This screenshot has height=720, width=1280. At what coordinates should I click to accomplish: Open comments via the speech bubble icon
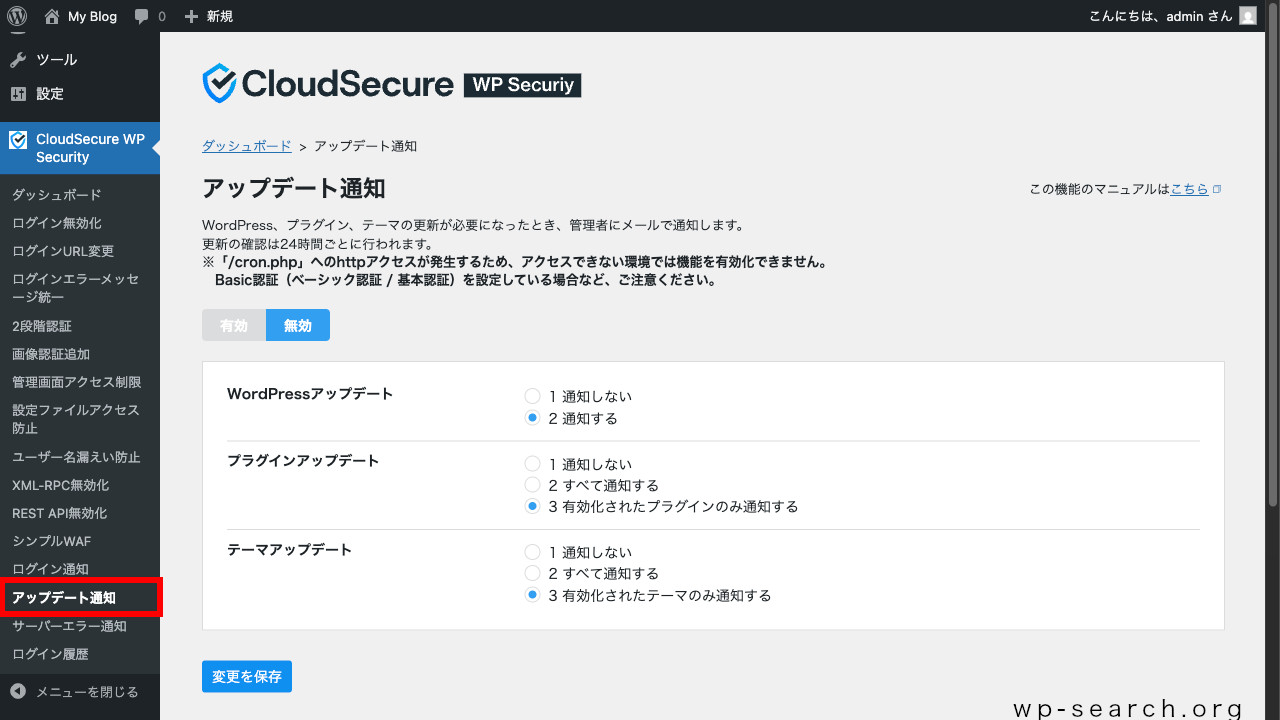click(143, 15)
